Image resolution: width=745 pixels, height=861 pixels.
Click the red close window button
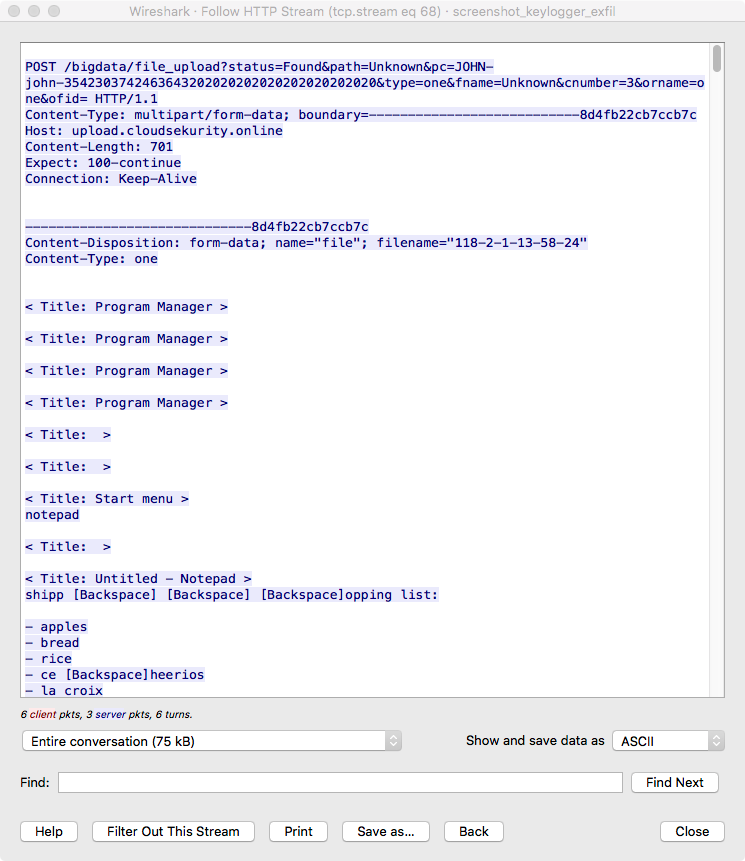tap(14, 11)
